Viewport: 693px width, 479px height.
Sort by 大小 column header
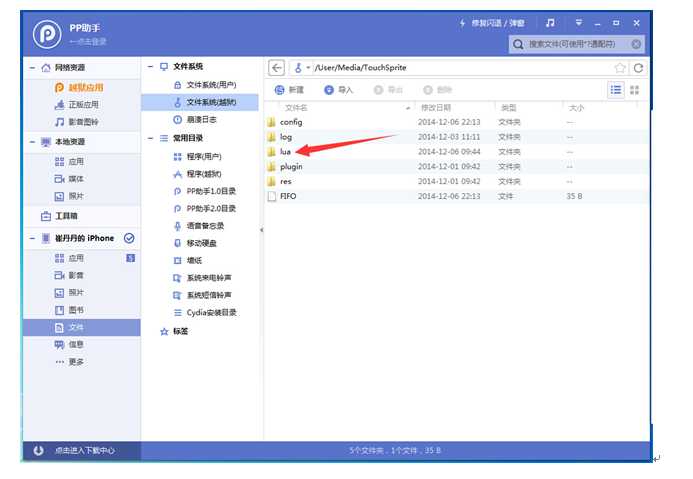[576, 107]
